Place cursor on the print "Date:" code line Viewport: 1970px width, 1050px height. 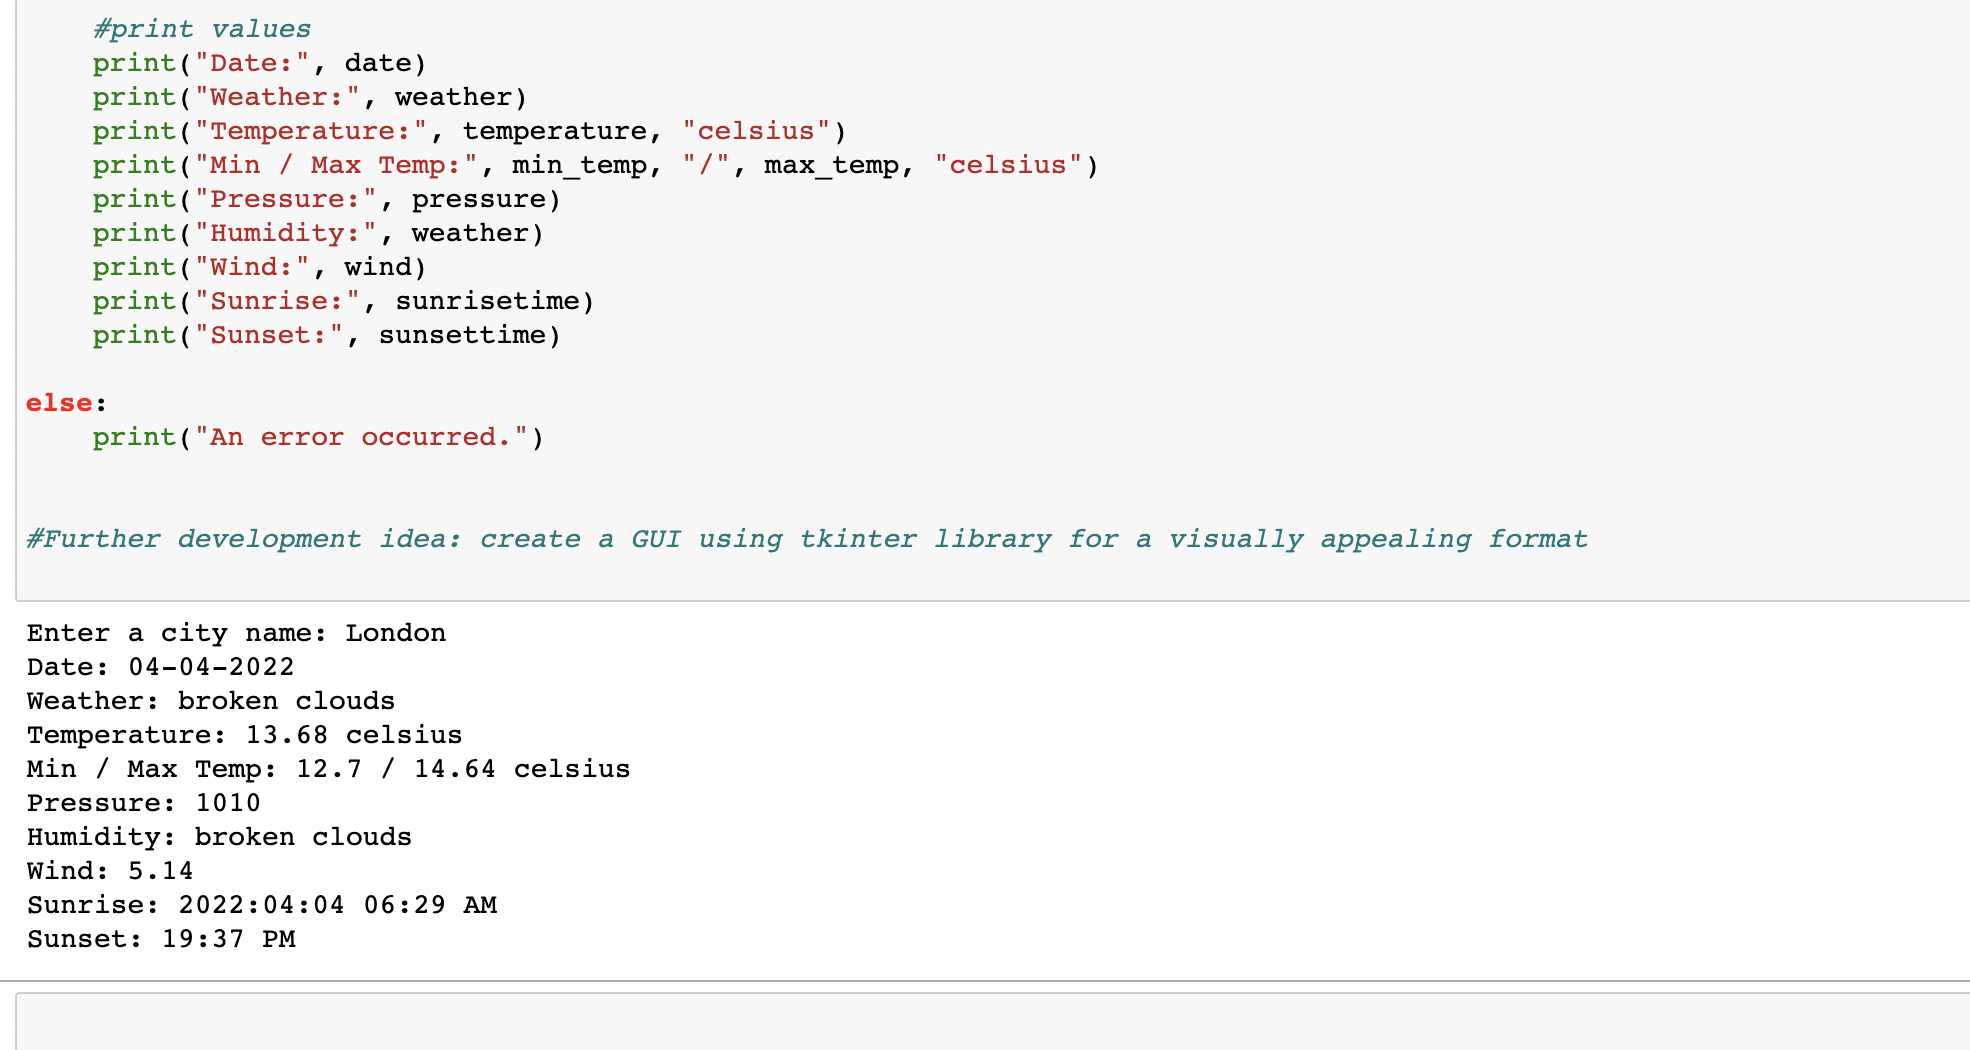point(259,63)
